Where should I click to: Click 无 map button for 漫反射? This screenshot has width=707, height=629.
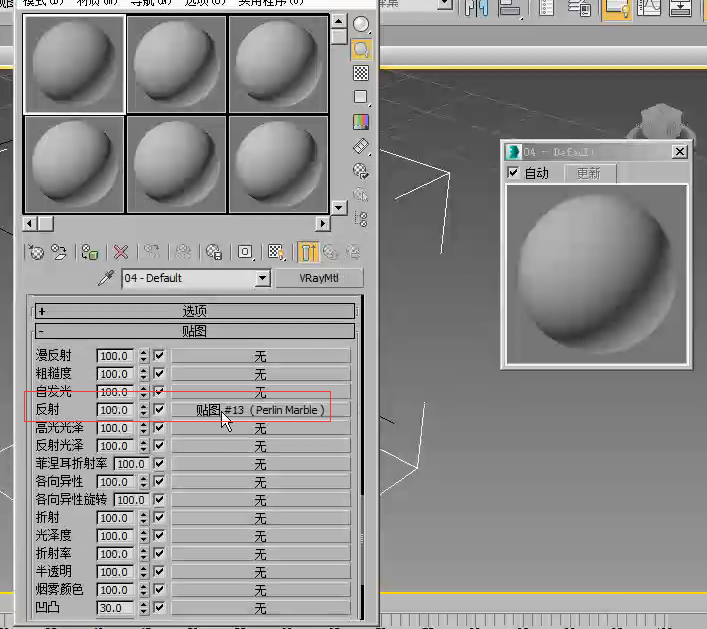point(260,356)
